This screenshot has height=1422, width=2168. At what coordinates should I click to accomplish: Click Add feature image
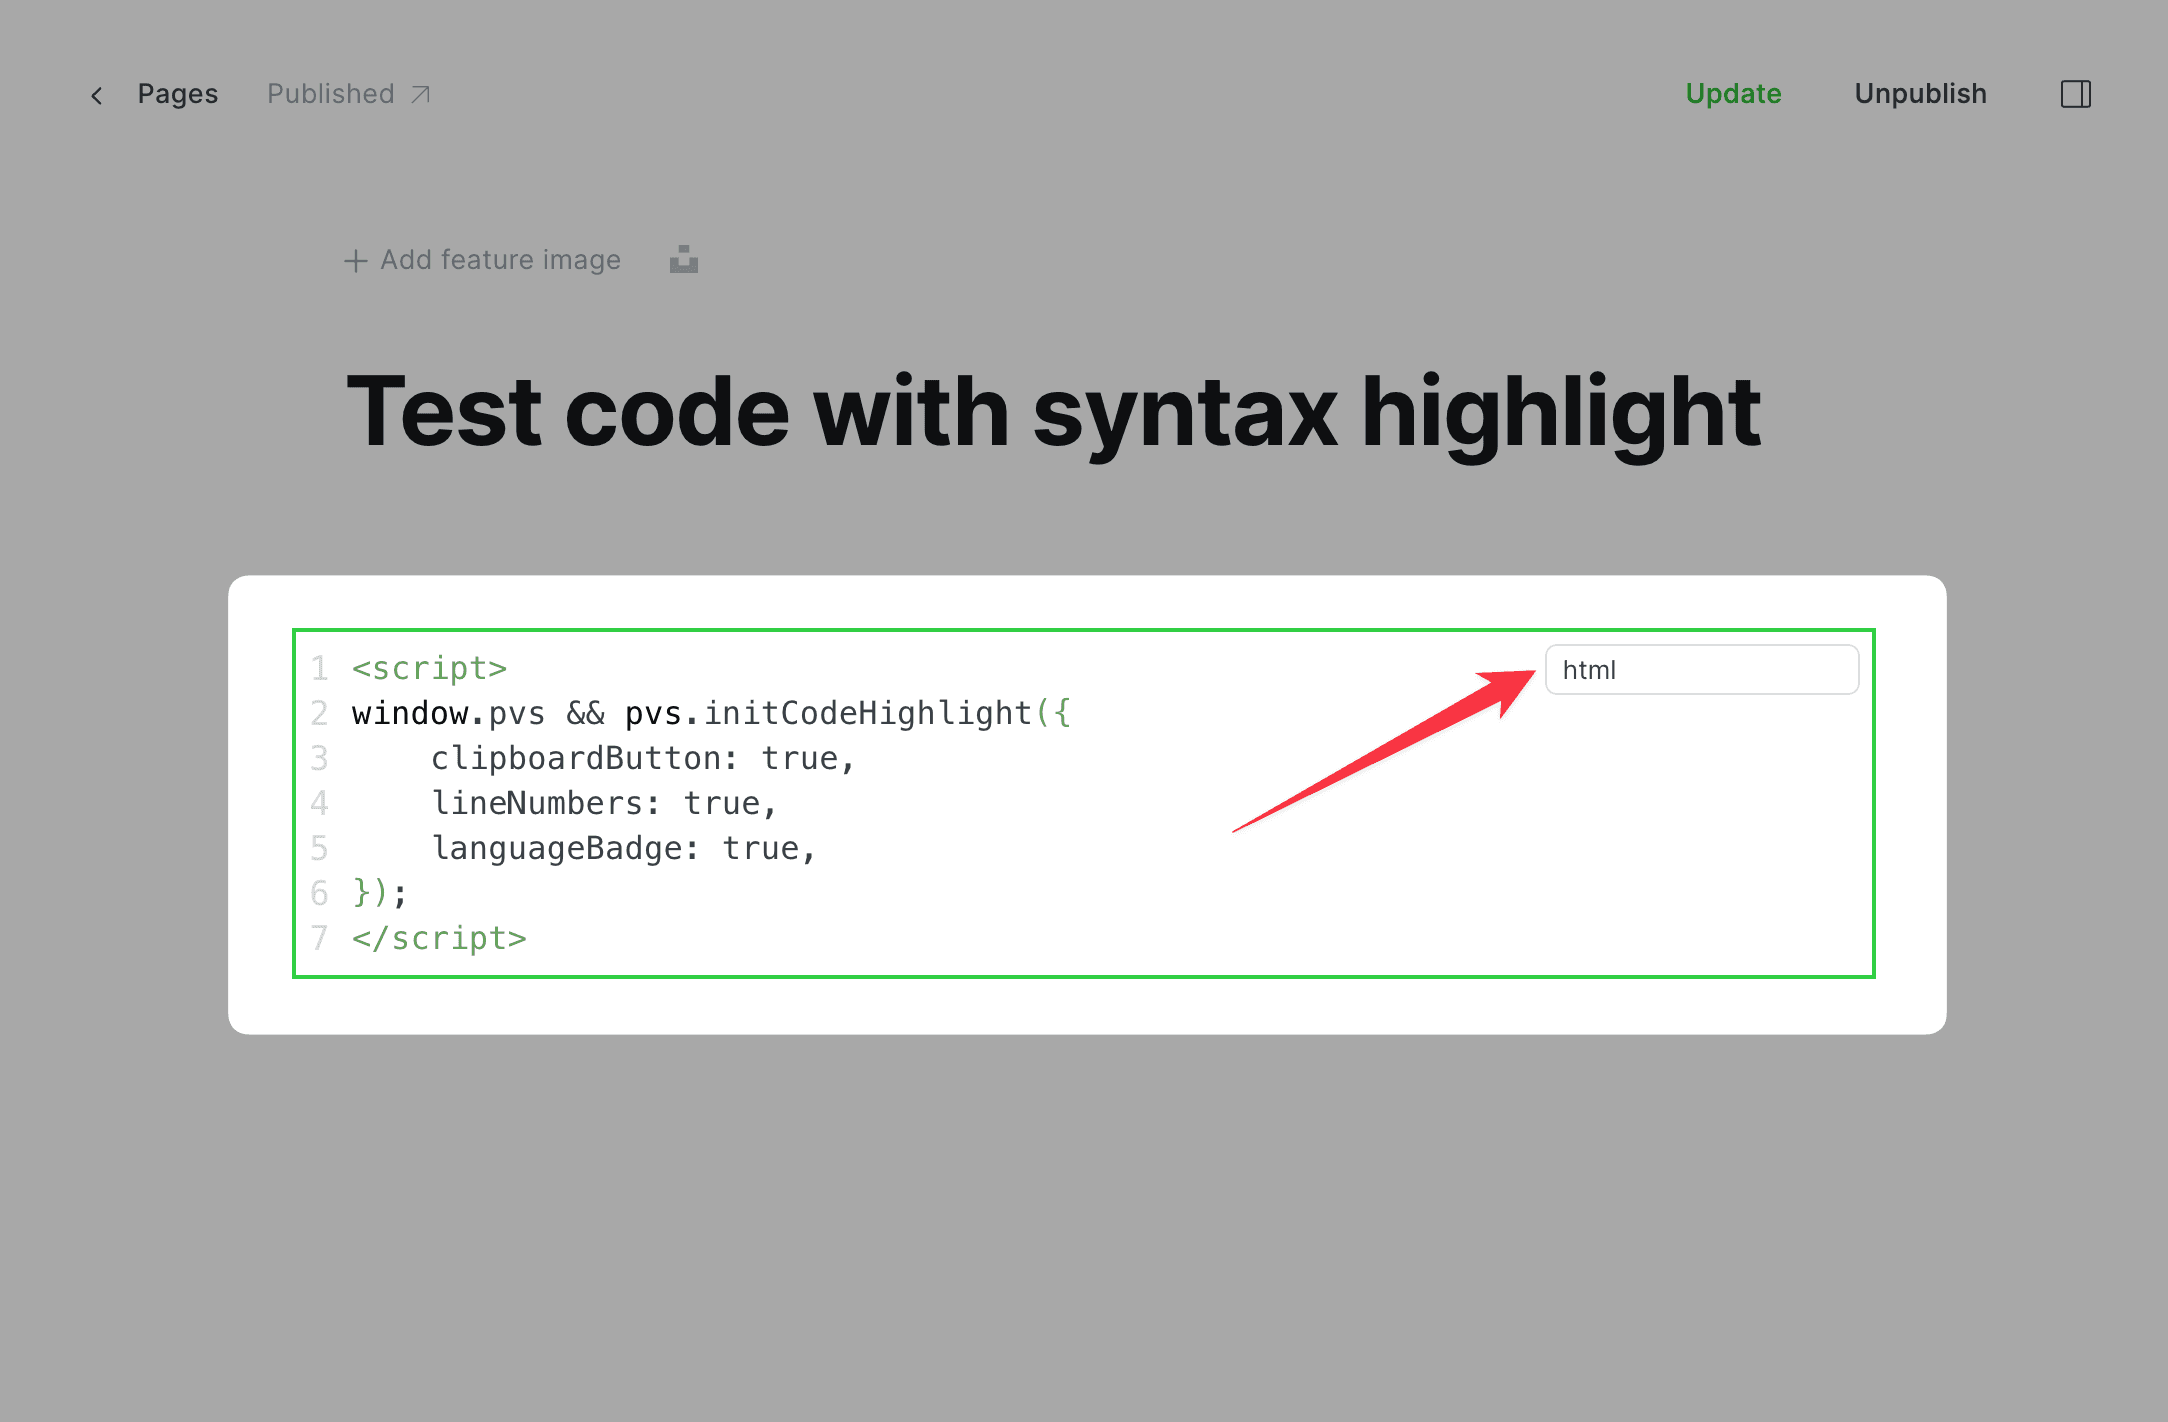tap(500, 259)
